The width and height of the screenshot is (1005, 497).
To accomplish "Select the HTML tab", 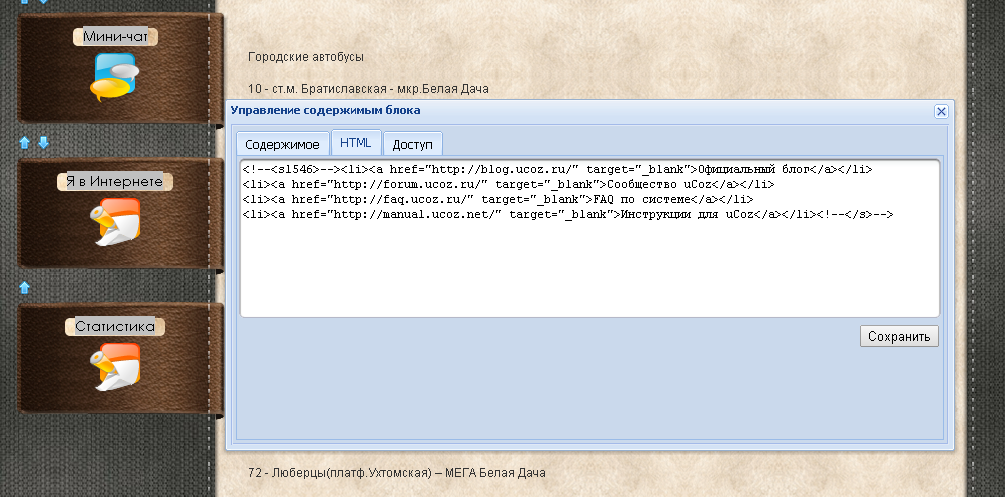I will (356, 142).
